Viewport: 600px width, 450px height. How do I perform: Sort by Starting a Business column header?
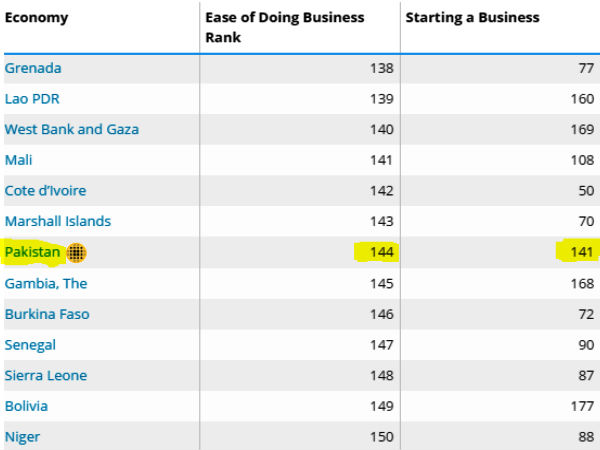472,17
